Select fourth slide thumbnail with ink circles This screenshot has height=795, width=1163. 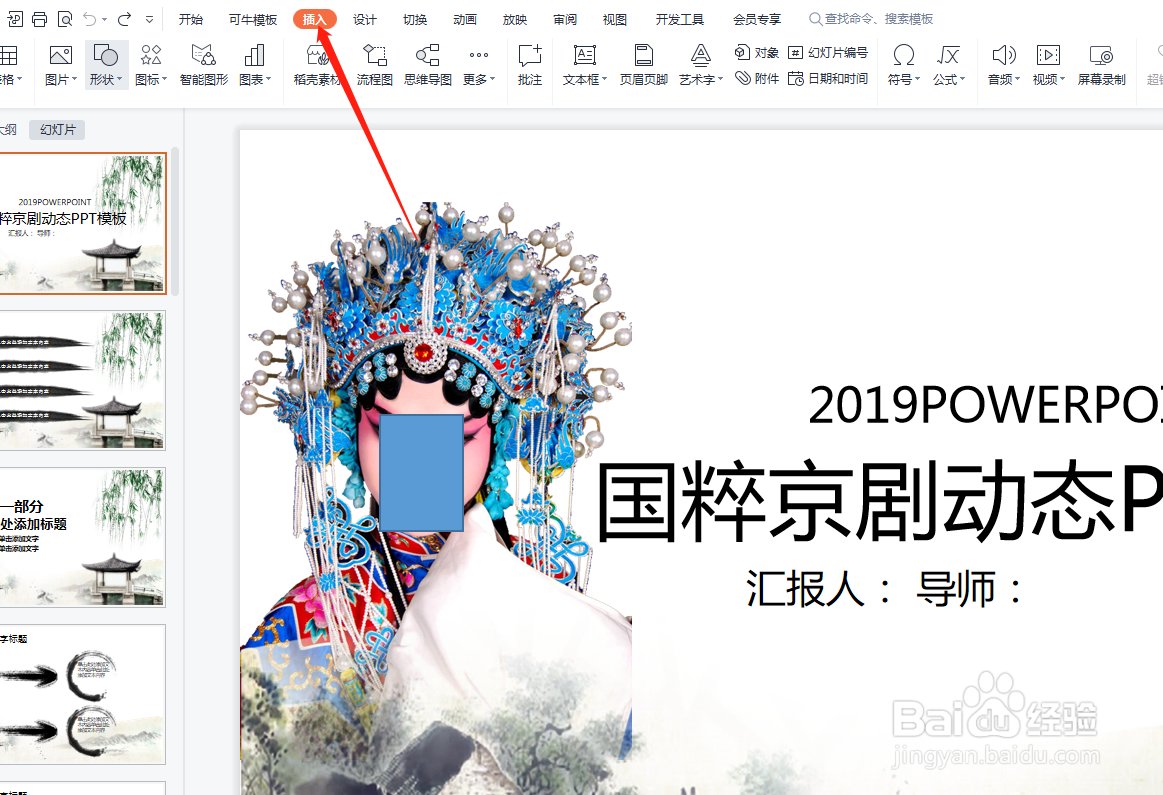[x=82, y=695]
